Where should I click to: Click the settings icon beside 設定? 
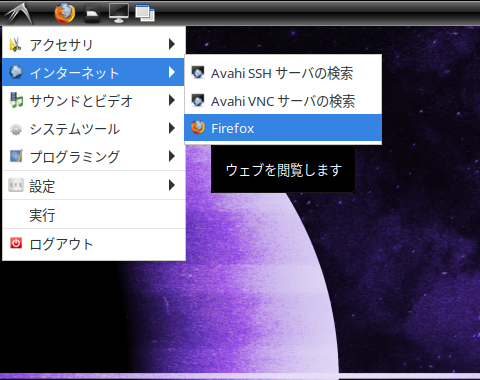(16, 185)
